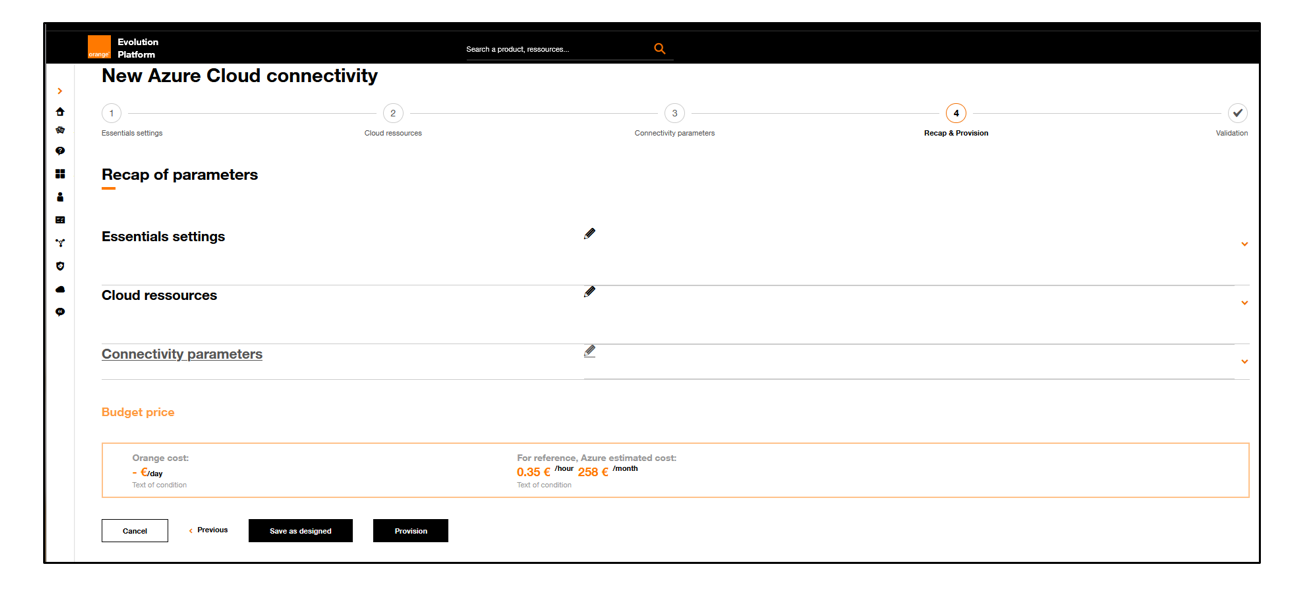Go back with the Previous link
This screenshot has height=589, width=1294.
tap(209, 530)
